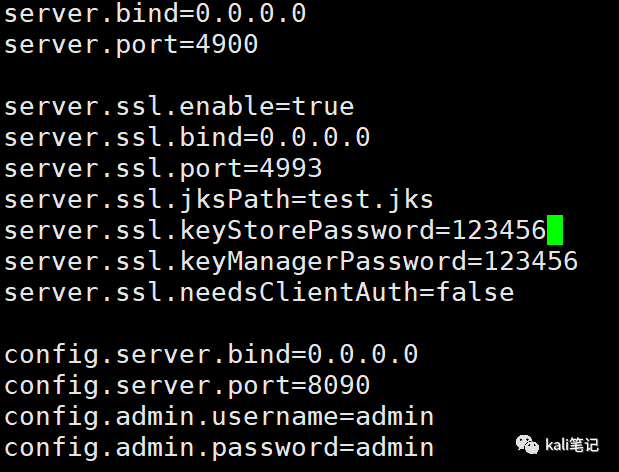Click the 4900 value of server.port

(226, 45)
